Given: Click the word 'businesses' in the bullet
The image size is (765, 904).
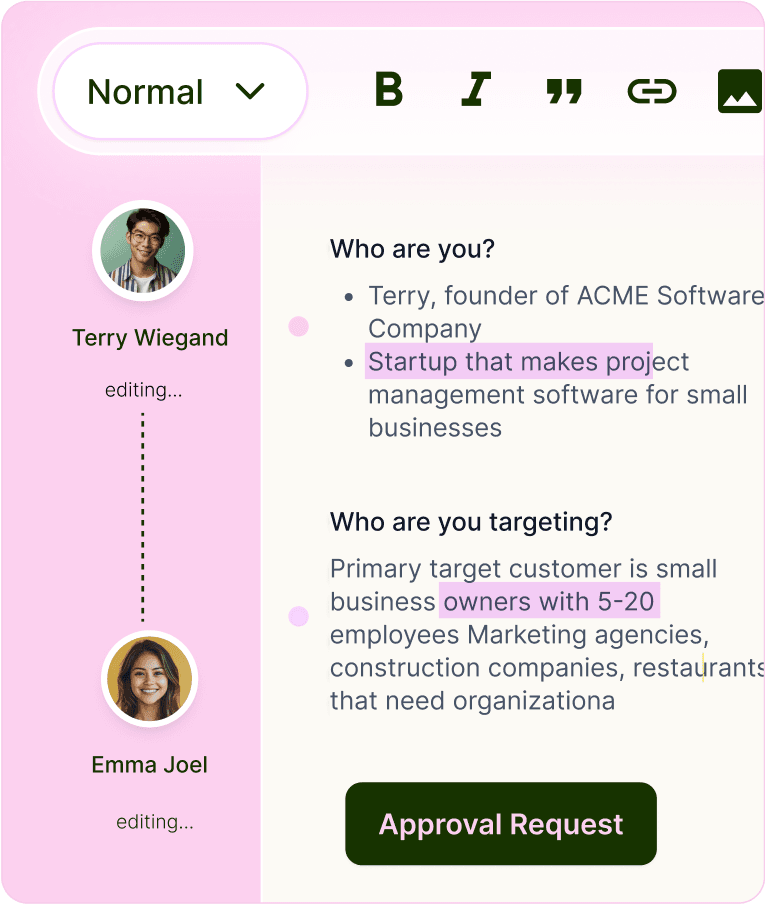Looking at the screenshot, I should 435,428.
